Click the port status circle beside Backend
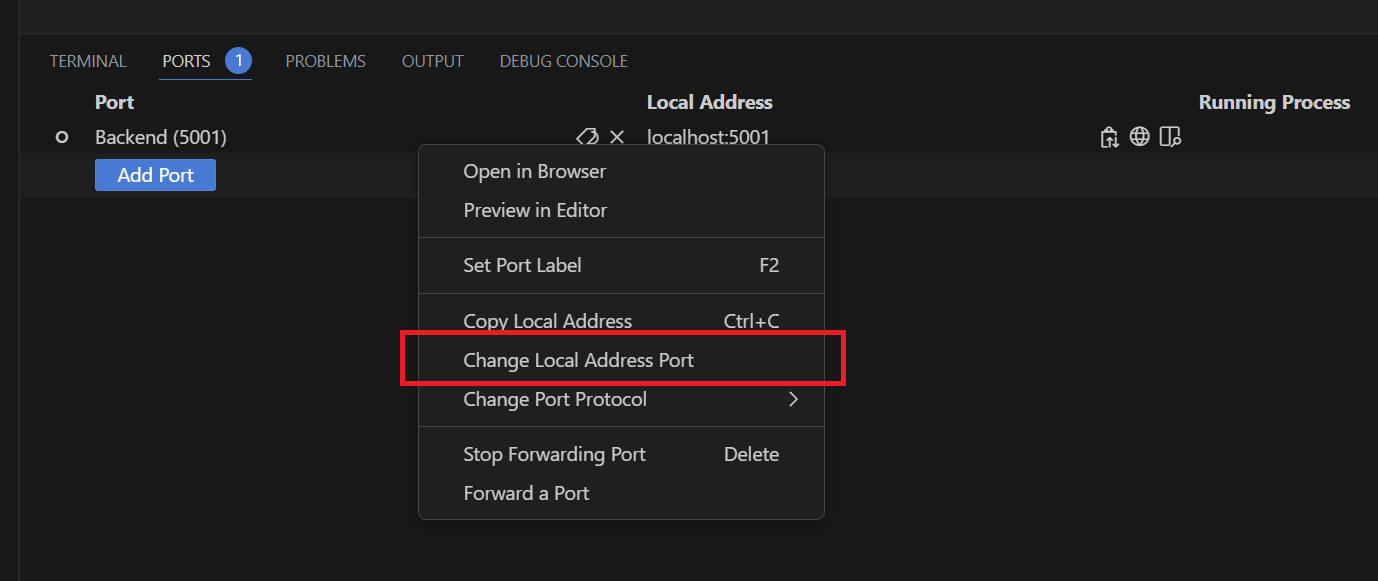Viewport: 1378px width, 581px height. (x=61, y=137)
